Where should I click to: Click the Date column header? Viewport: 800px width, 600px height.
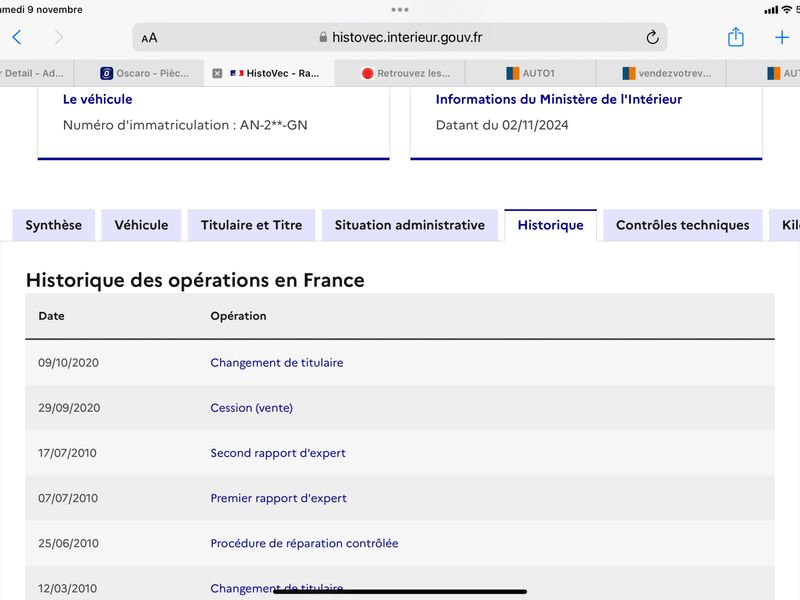pos(52,316)
